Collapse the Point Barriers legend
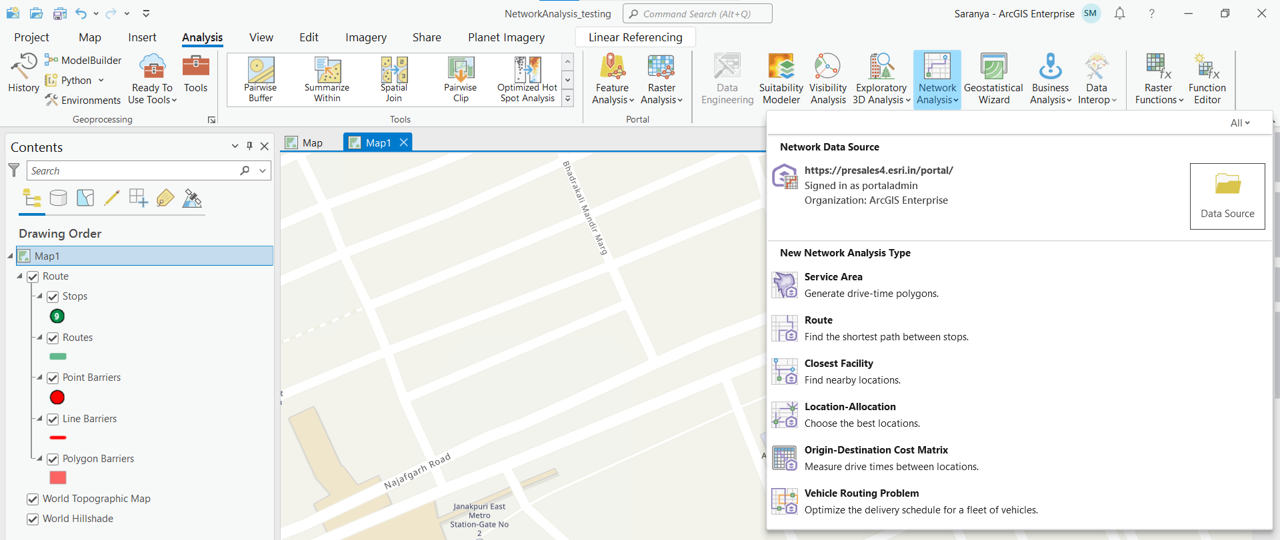The image size is (1280, 540). (x=40, y=378)
